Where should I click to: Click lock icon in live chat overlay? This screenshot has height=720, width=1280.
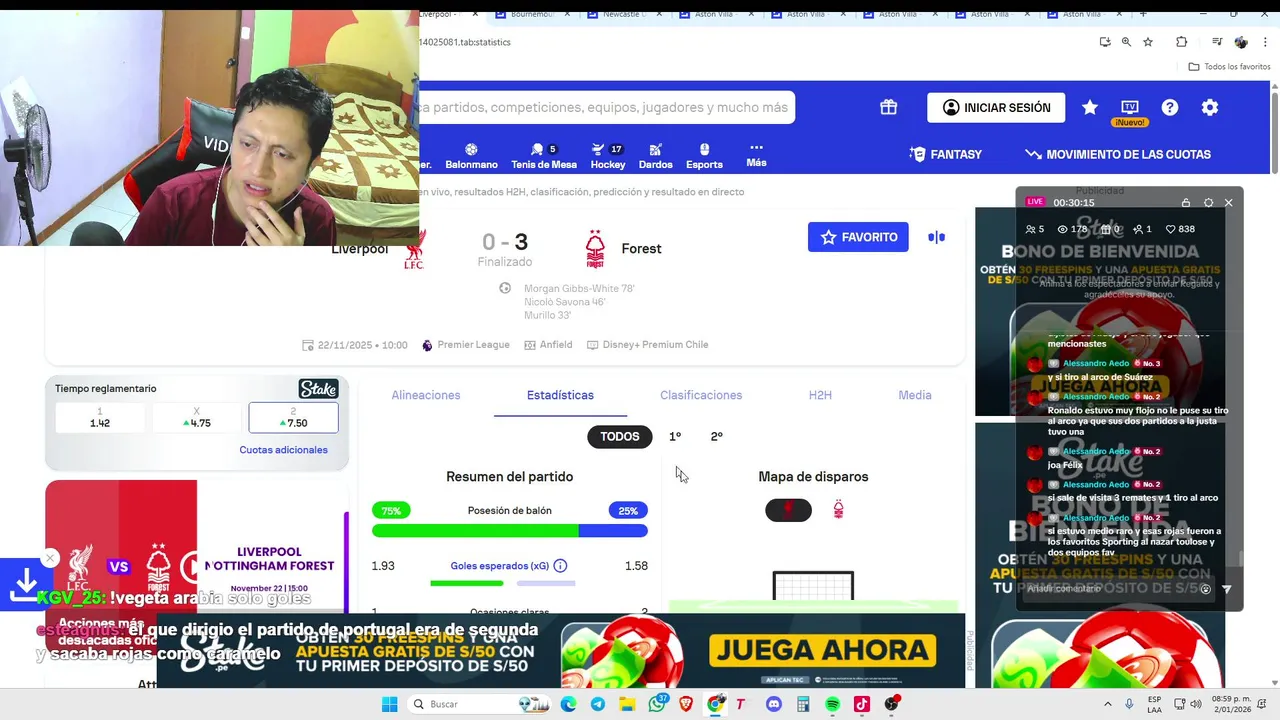point(1186,203)
